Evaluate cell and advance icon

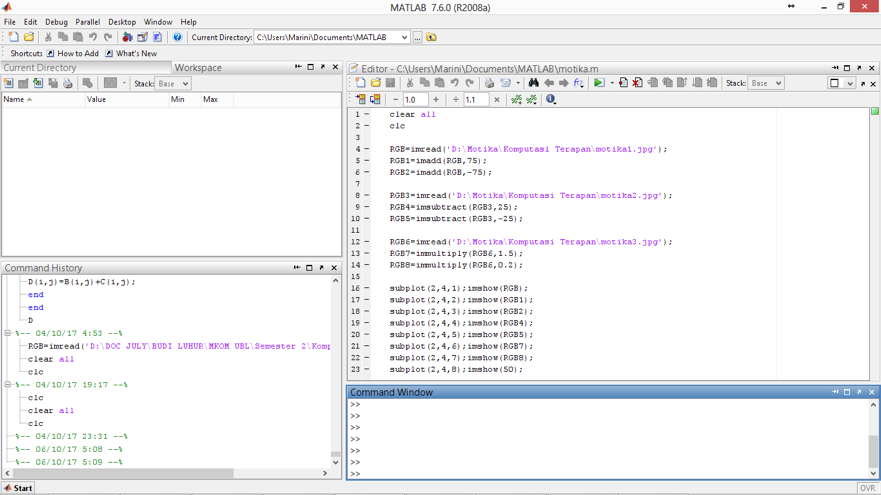pyautogui.click(x=375, y=99)
